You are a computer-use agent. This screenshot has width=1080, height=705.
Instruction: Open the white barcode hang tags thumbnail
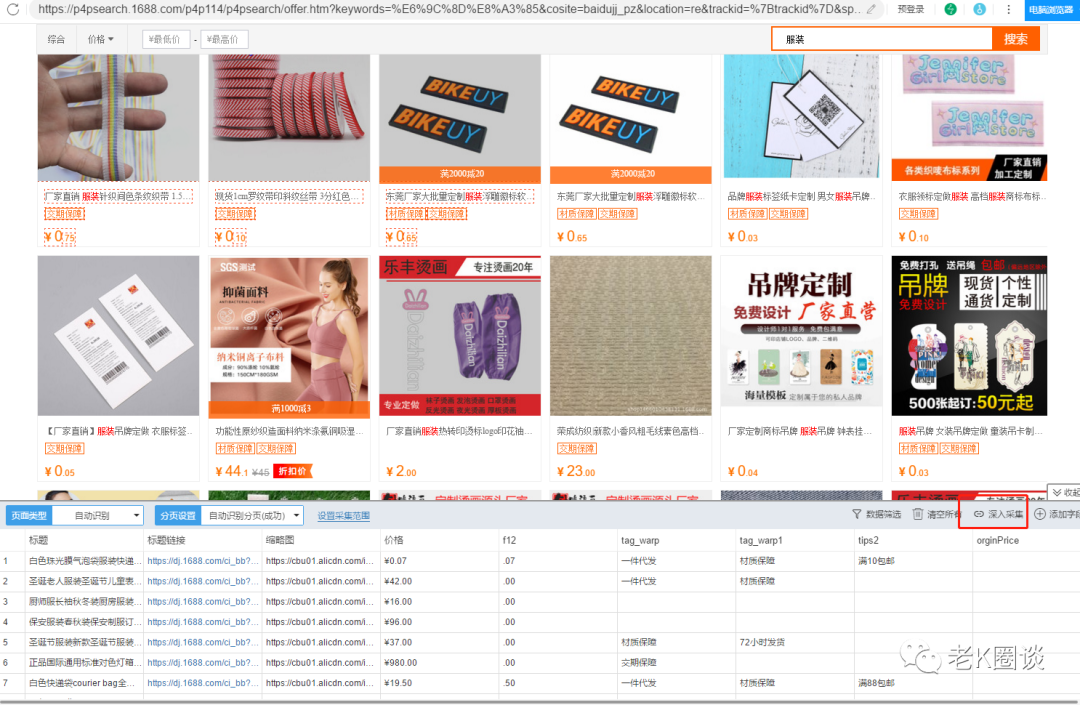pyautogui.click(x=118, y=336)
